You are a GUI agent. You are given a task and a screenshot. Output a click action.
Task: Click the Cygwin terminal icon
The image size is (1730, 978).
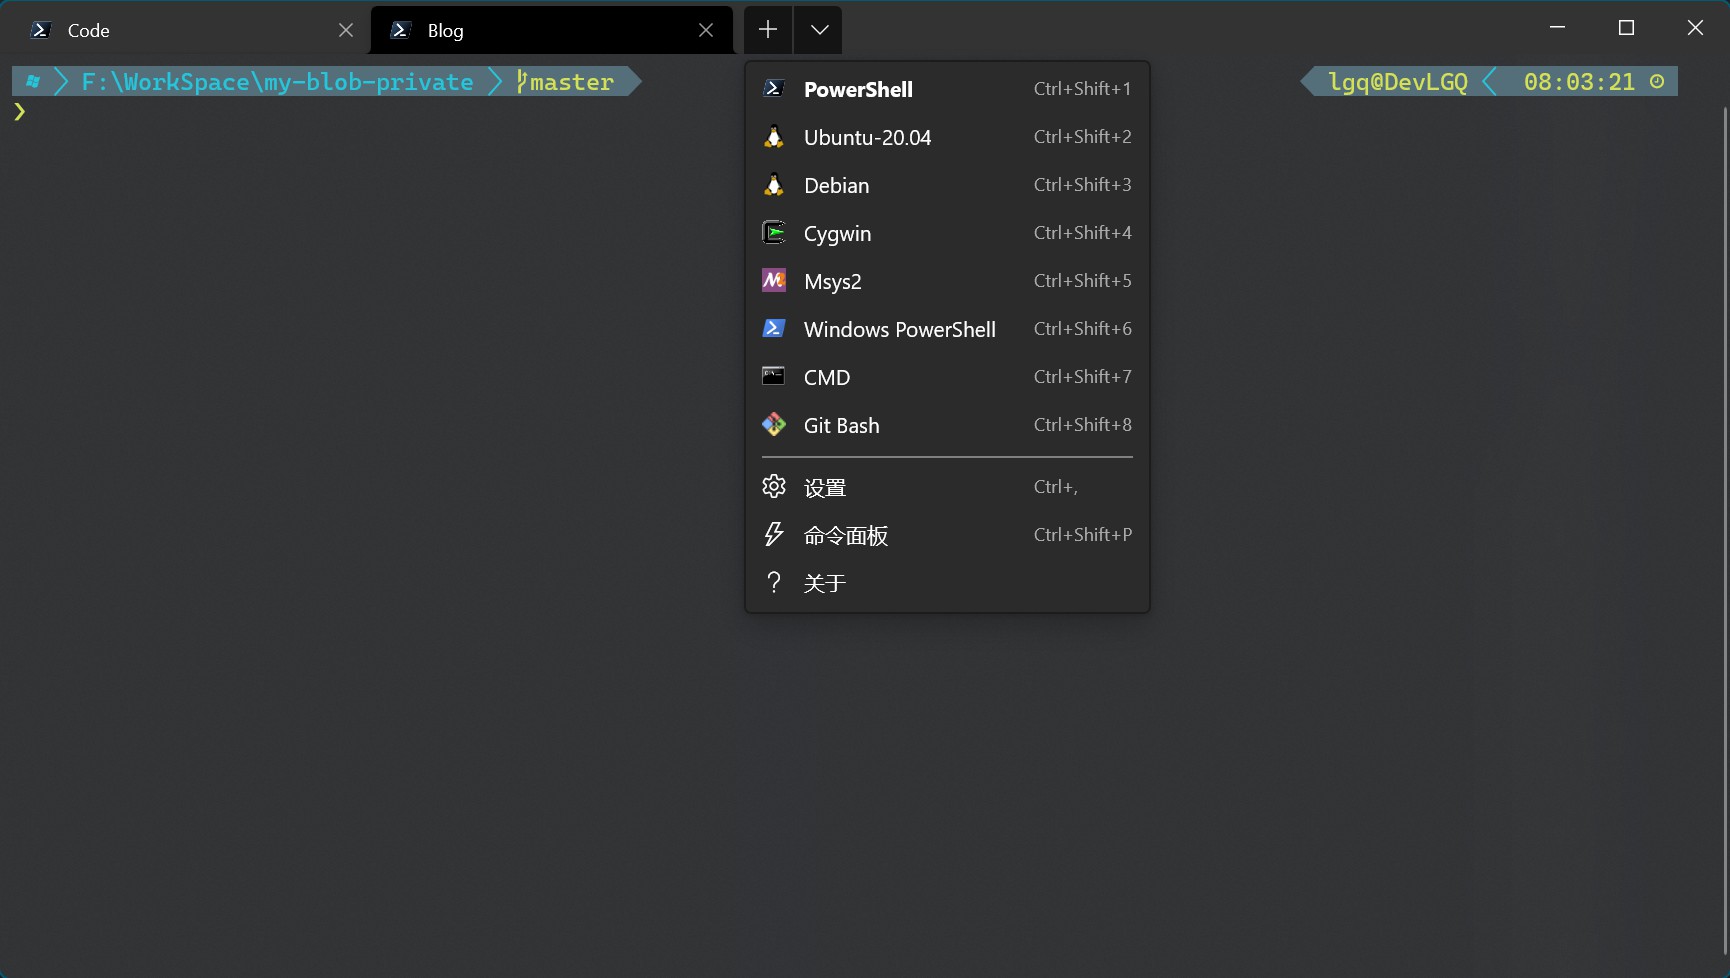[x=773, y=232]
